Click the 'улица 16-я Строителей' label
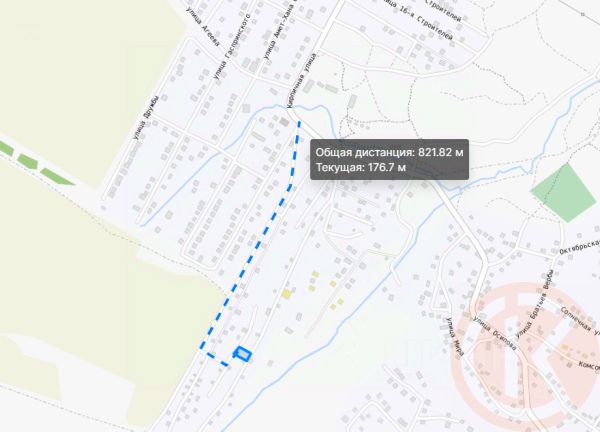The height and width of the screenshot is (432, 600). pyautogui.click(x=421, y=22)
